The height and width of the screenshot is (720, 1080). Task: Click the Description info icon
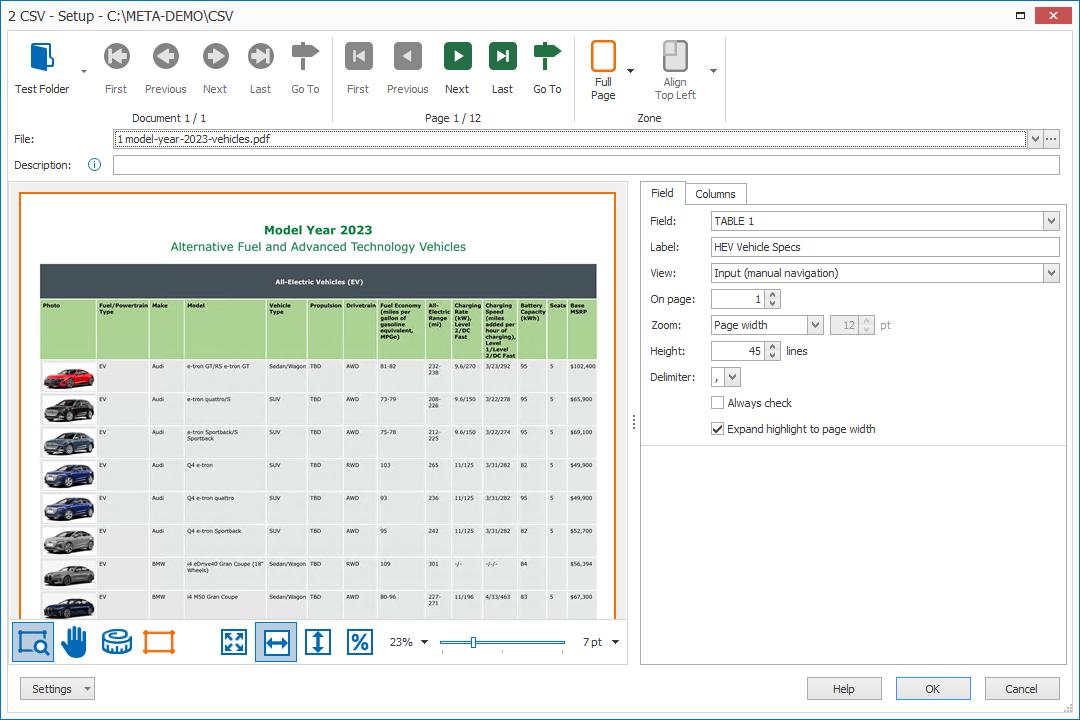tap(94, 165)
